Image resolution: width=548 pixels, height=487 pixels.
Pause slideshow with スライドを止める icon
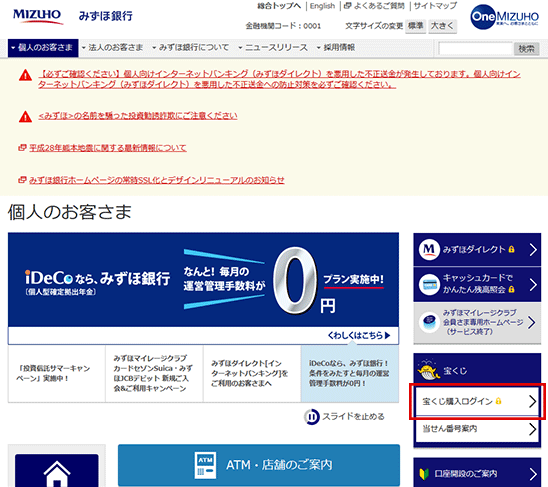pos(311,416)
